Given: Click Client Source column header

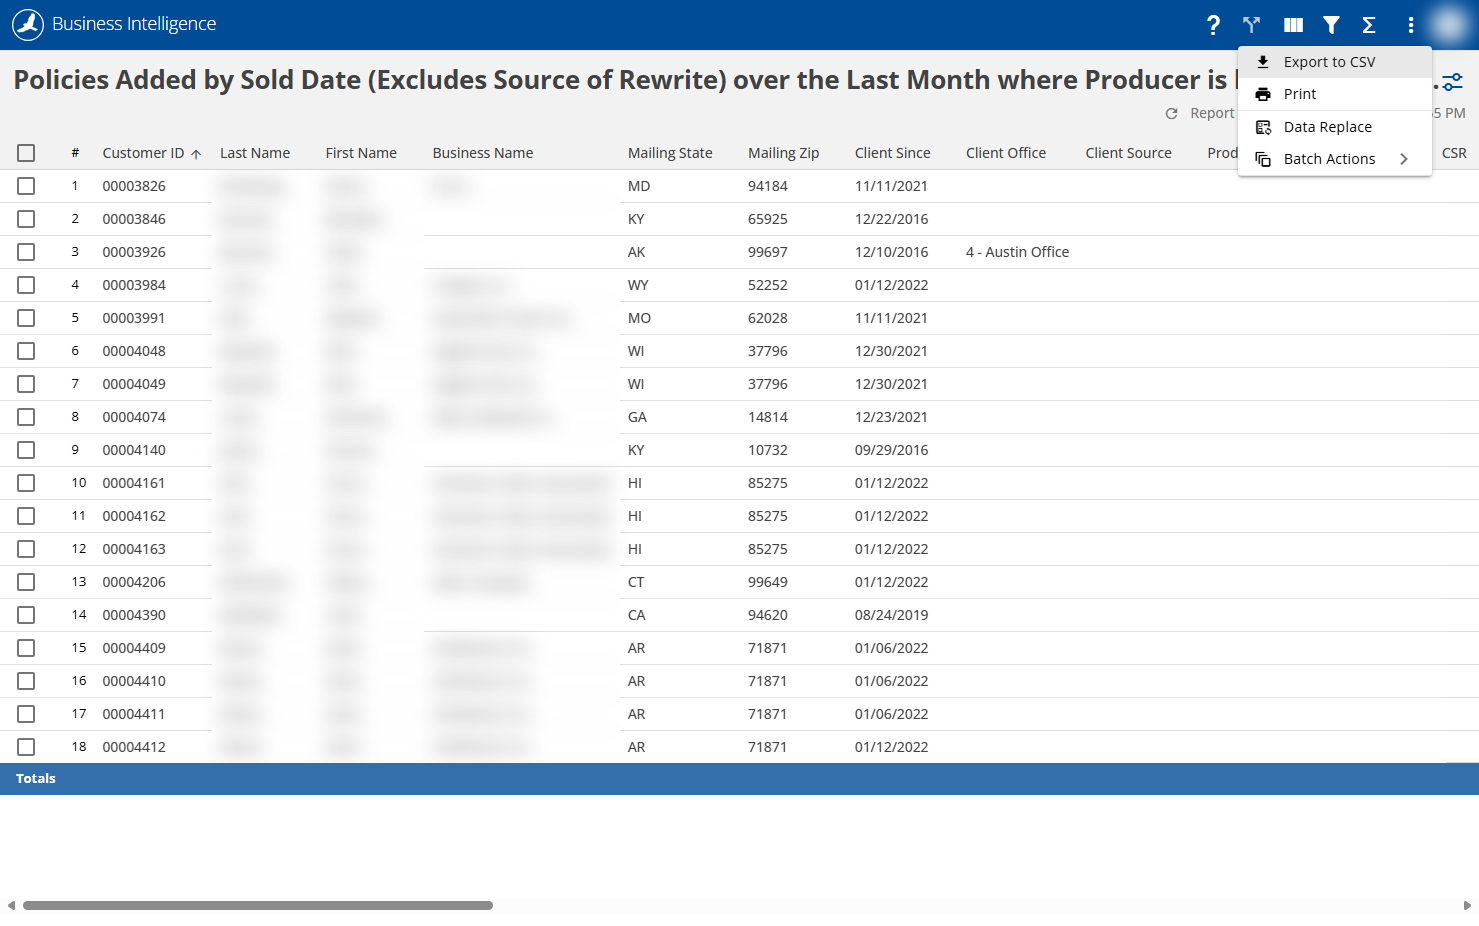Looking at the screenshot, I should click(x=1129, y=153).
